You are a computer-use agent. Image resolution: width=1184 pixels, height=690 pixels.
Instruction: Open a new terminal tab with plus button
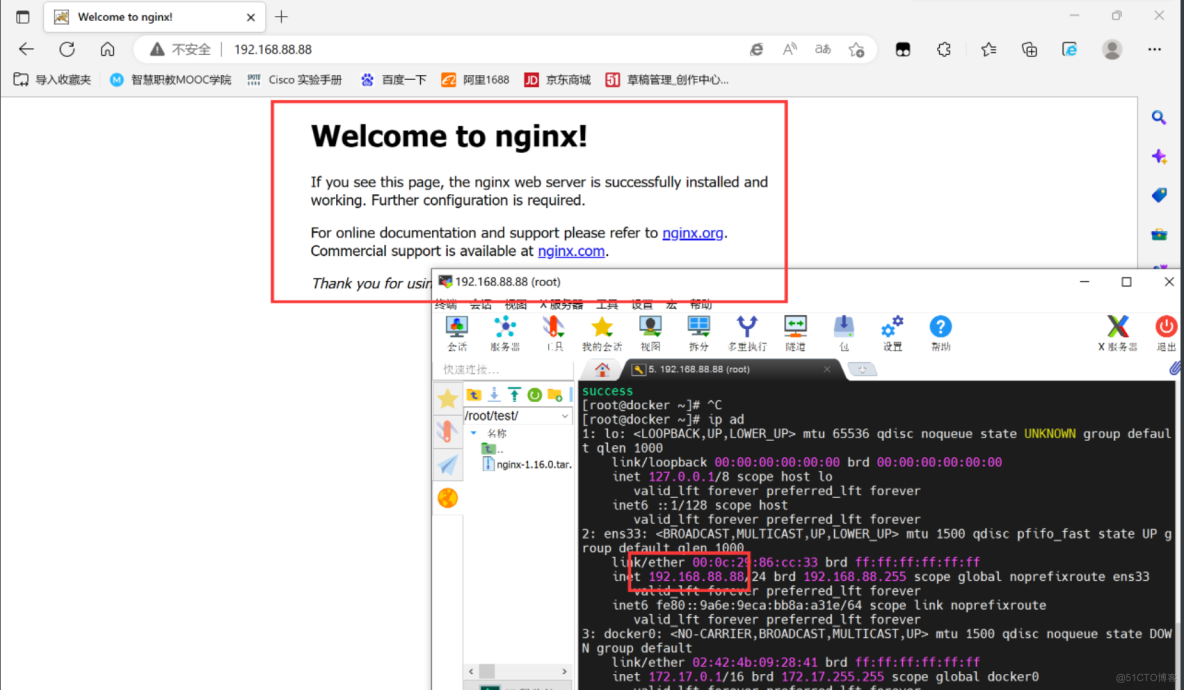click(x=862, y=369)
